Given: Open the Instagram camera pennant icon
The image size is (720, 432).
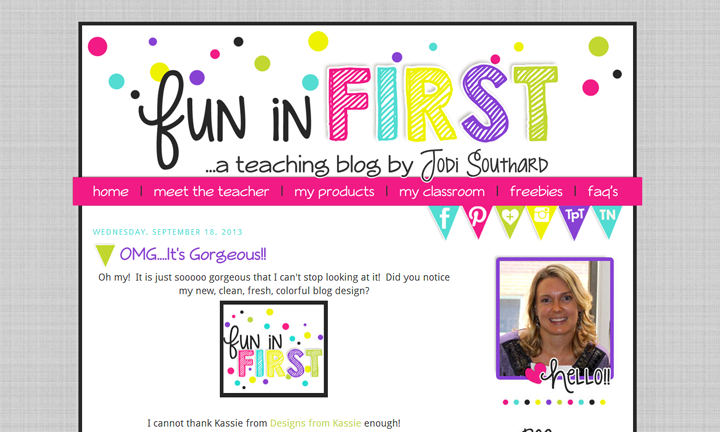Looking at the screenshot, I should tap(541, 220).
